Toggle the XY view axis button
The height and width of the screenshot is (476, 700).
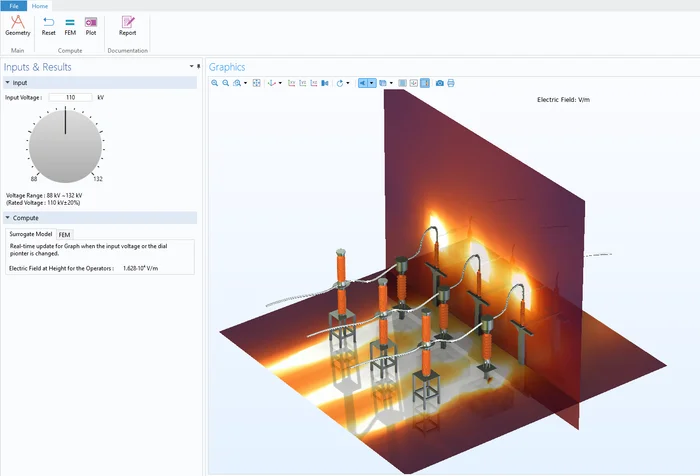pos(292,83)
